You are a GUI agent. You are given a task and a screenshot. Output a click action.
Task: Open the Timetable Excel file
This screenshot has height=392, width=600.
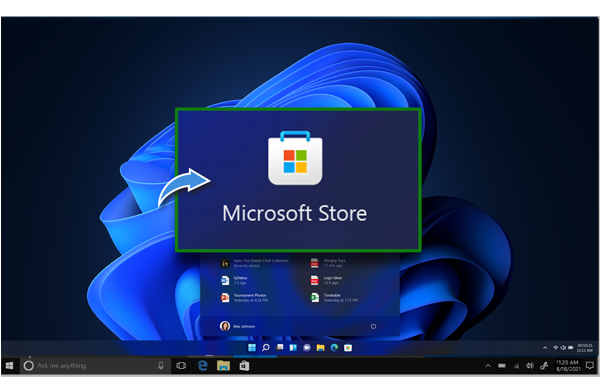334,297
